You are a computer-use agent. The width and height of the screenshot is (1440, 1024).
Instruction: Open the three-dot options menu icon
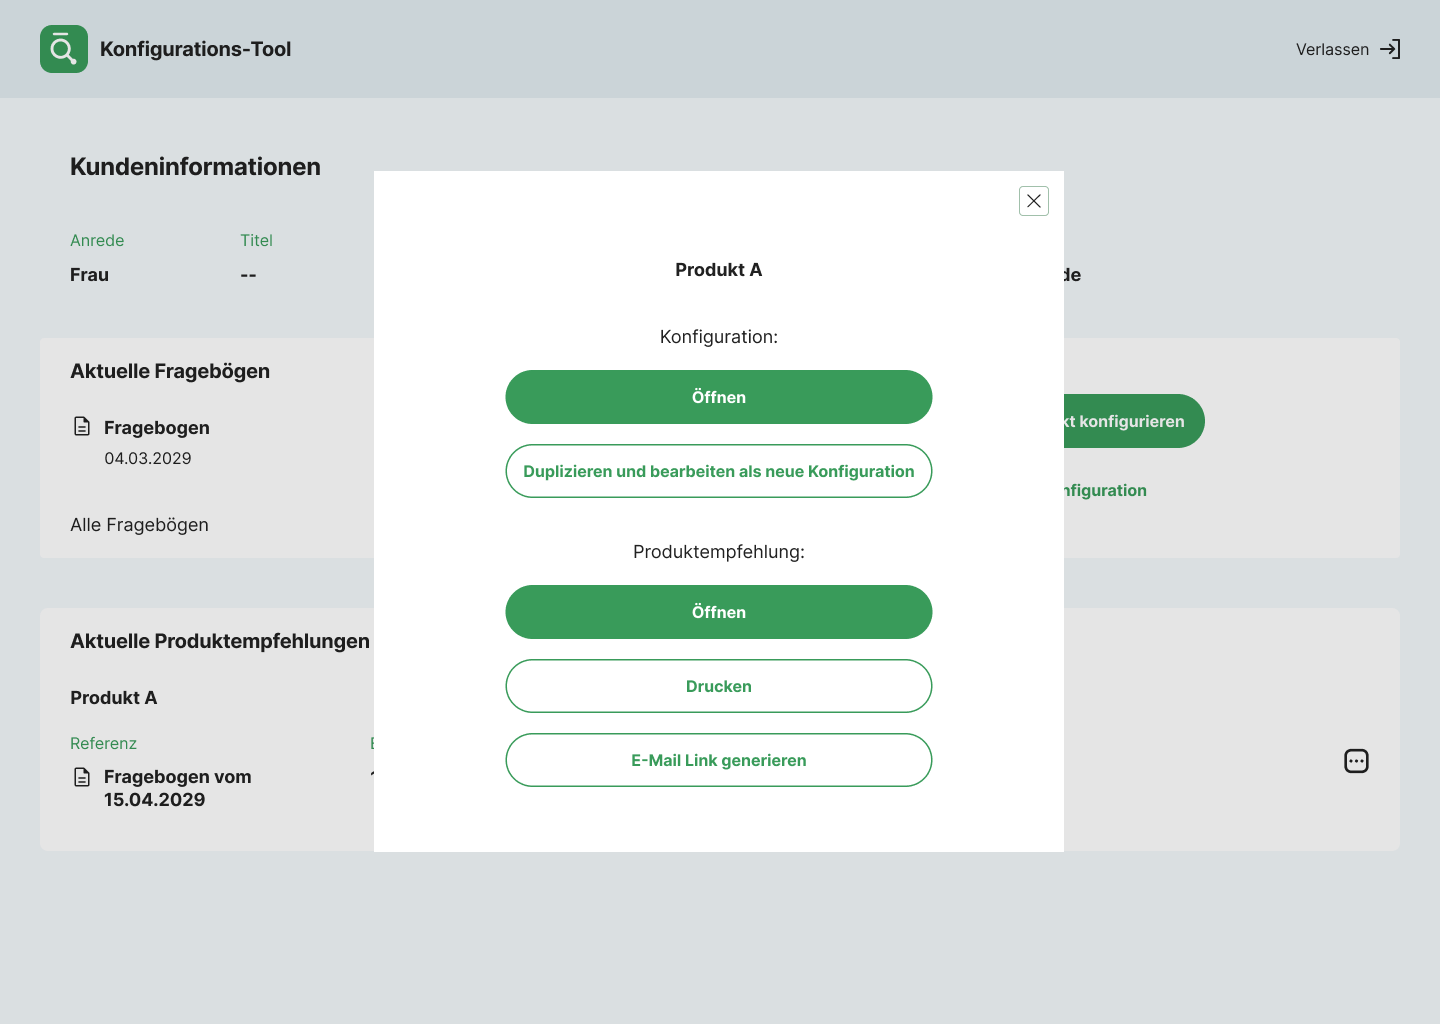pyautogui.click(x=1356, y=761)
